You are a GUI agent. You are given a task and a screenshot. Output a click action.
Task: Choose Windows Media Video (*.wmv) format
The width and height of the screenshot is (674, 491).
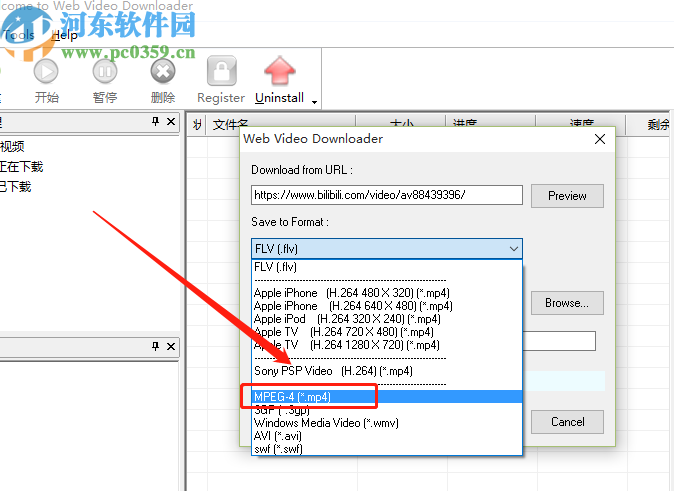[387, 423]
